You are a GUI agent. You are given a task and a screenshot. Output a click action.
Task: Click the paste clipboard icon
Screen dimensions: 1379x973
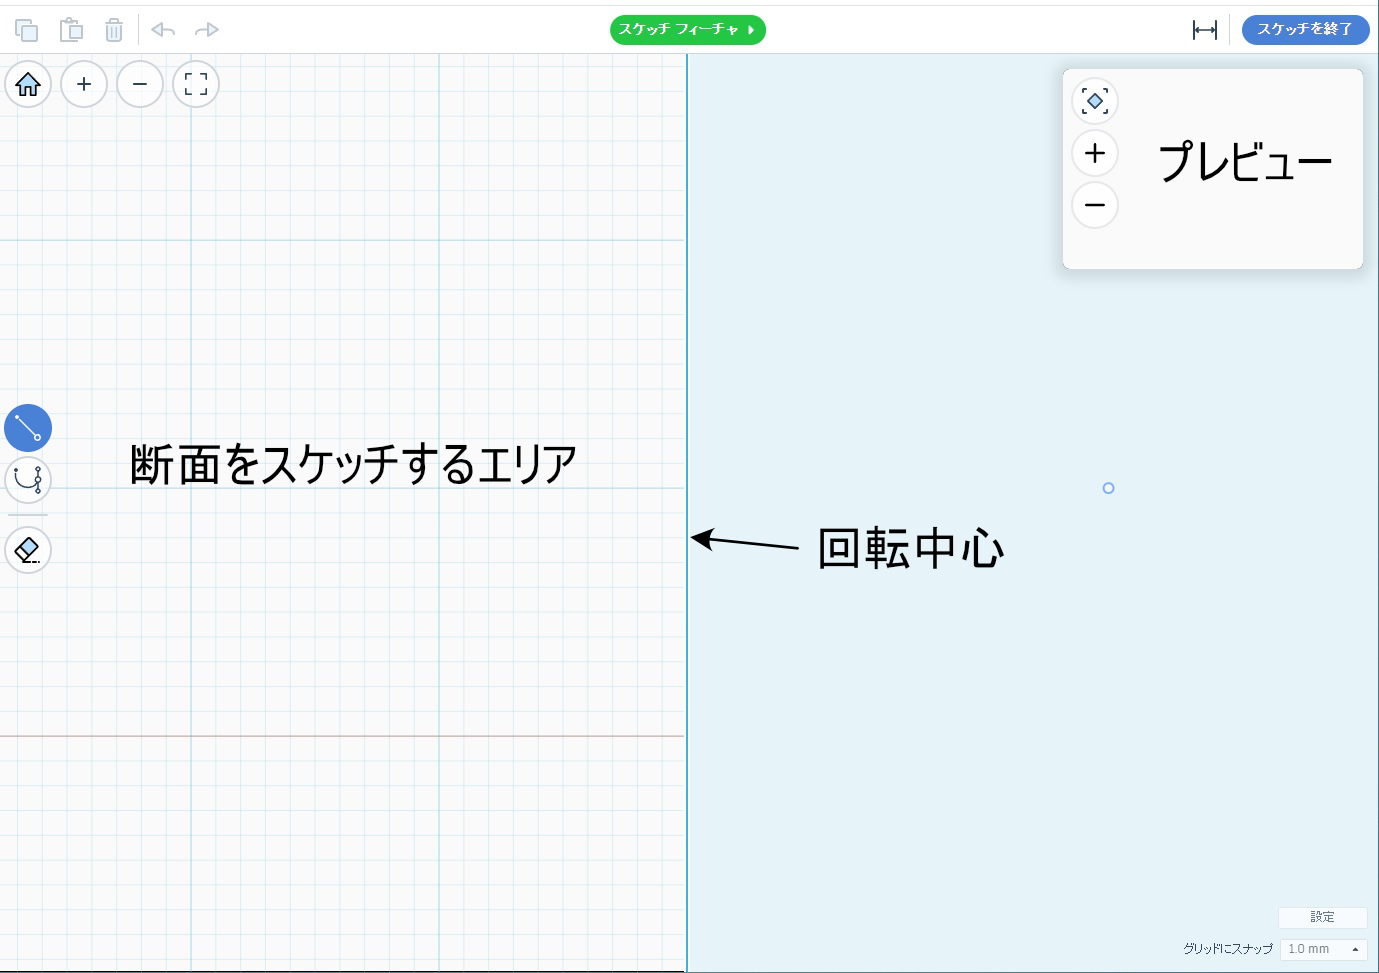point(71,30)
